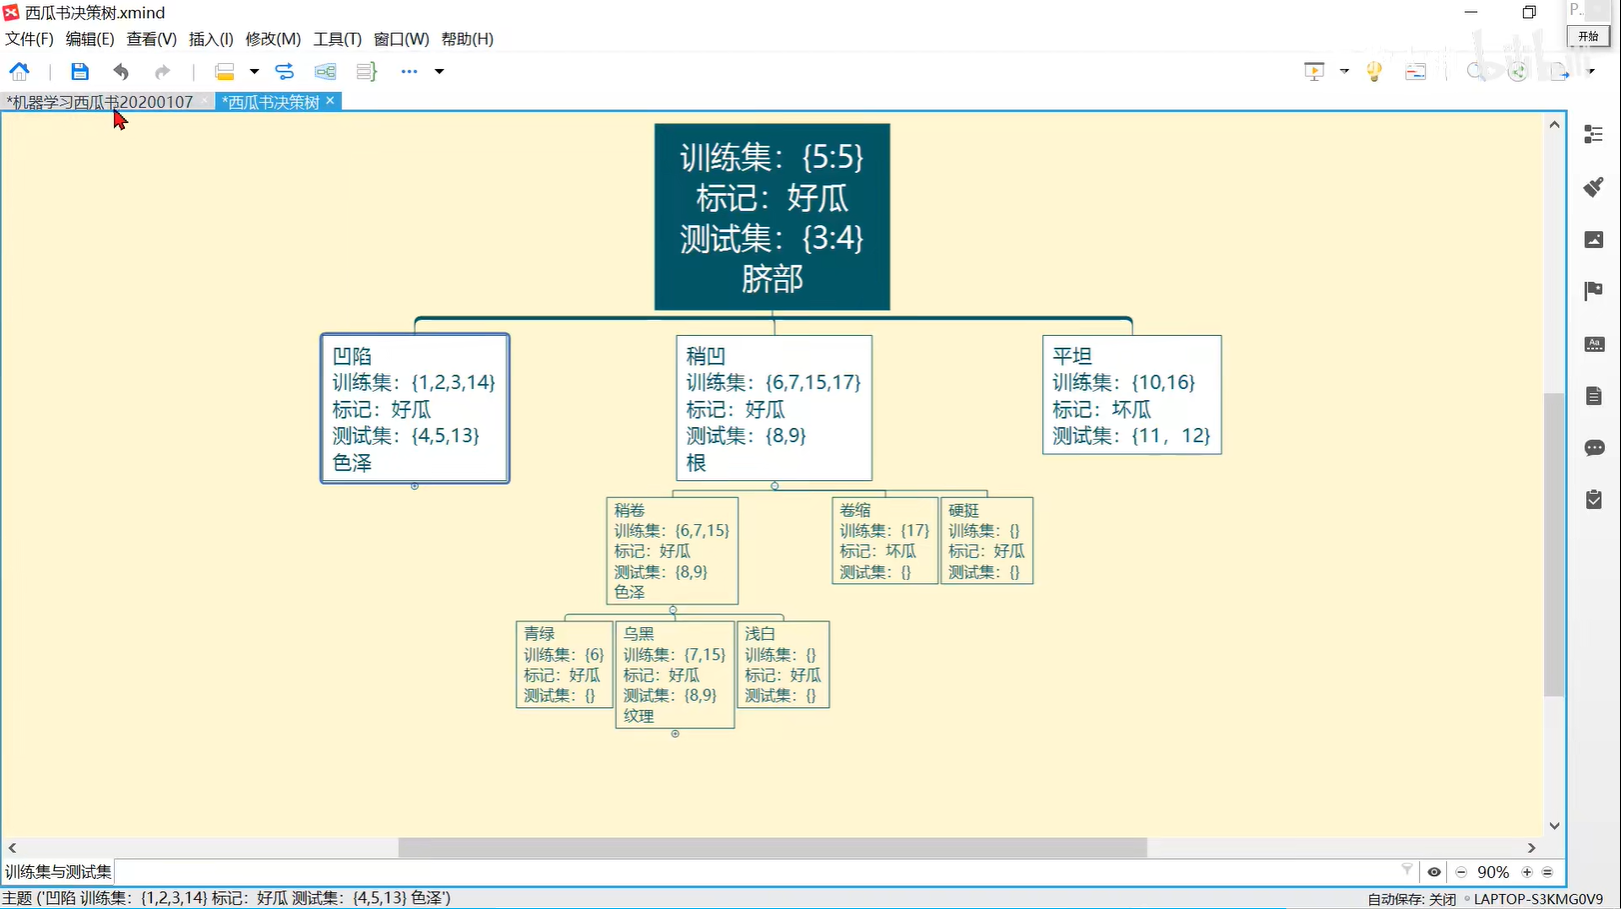The width and height of the screenshot is (1621, 909).
Task: Go to the XMind home dashboard
Action: click(x=20, y=71)
